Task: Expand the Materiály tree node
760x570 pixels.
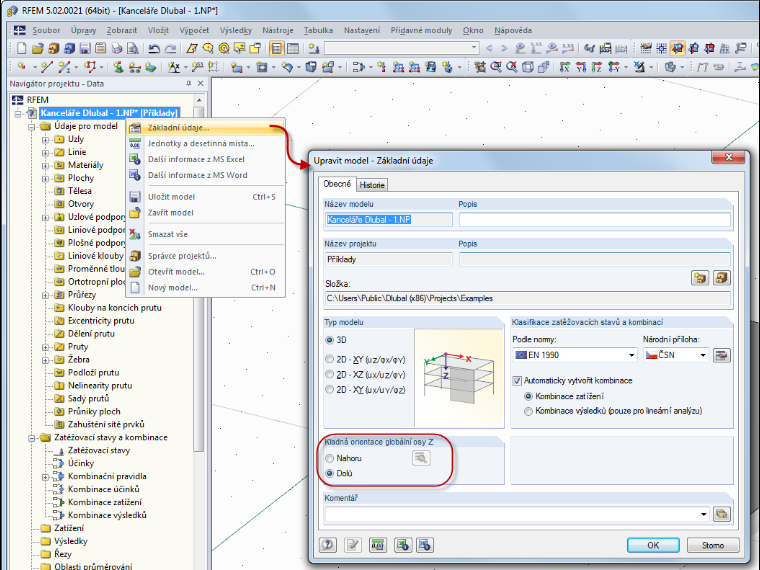Action: [45, 165]
